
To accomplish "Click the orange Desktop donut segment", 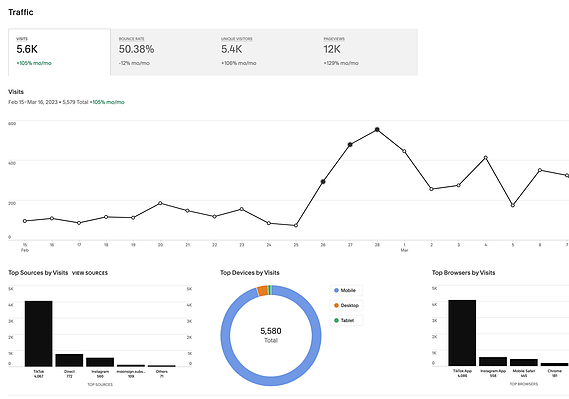I will pos(263,291).
